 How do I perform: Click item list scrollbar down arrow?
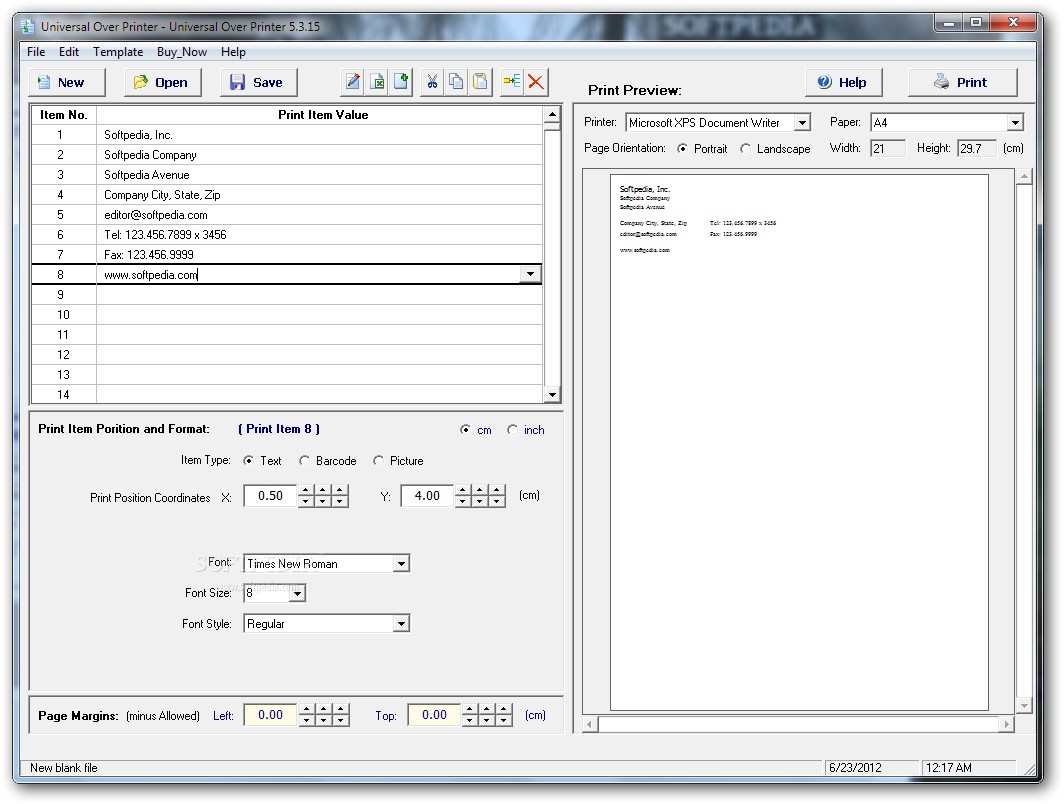click(552, 395)
